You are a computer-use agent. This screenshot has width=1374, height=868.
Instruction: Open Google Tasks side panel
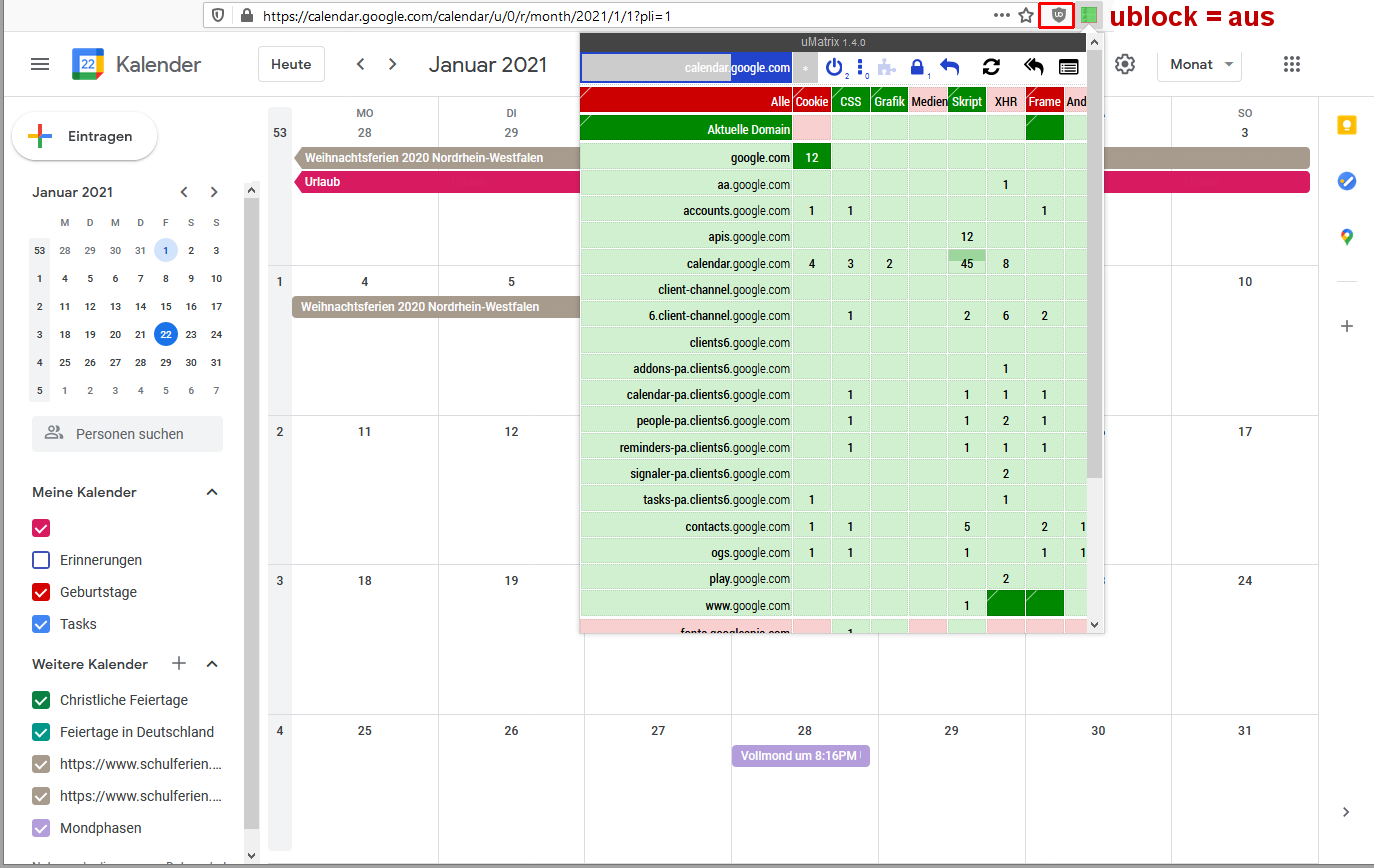point(1347,181)
